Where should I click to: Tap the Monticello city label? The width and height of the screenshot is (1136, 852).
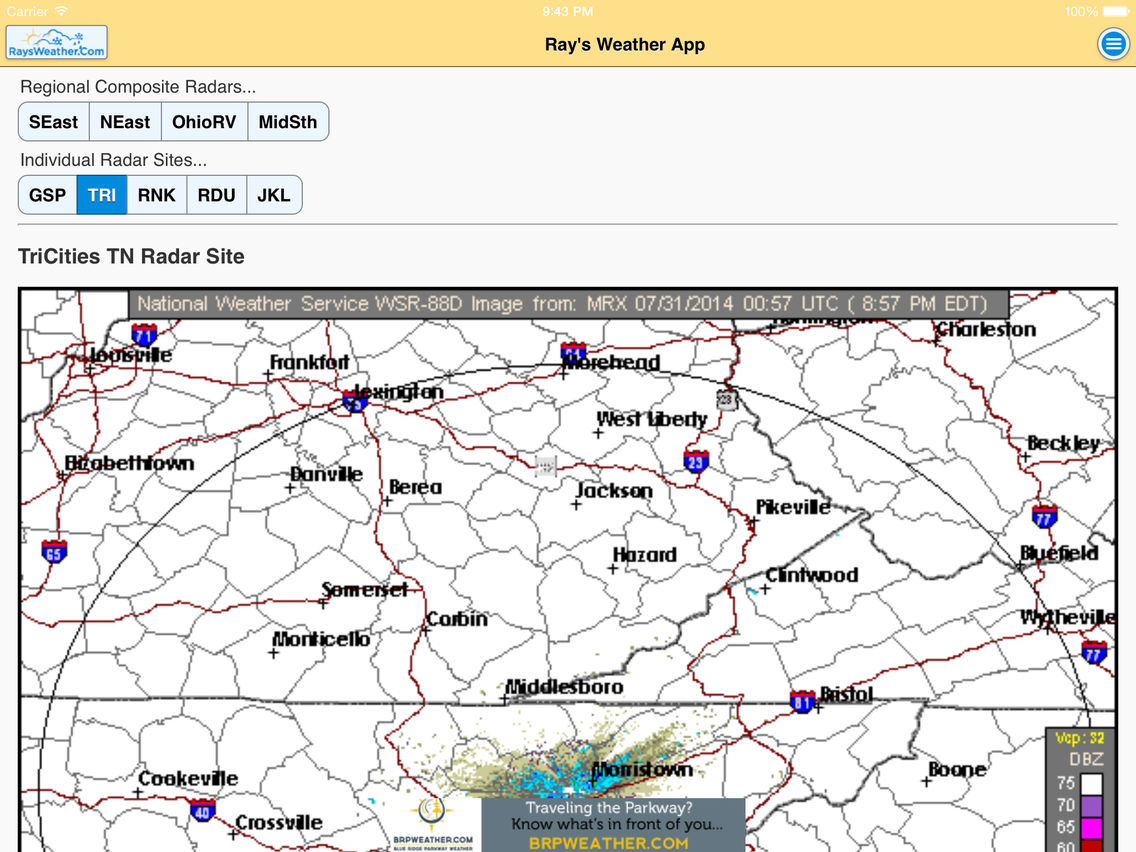(x=321, y=639)
